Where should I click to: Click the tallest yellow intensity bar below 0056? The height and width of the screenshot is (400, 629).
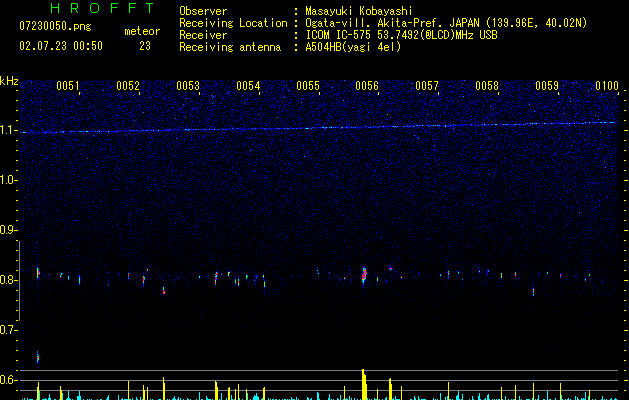[364, 384]
